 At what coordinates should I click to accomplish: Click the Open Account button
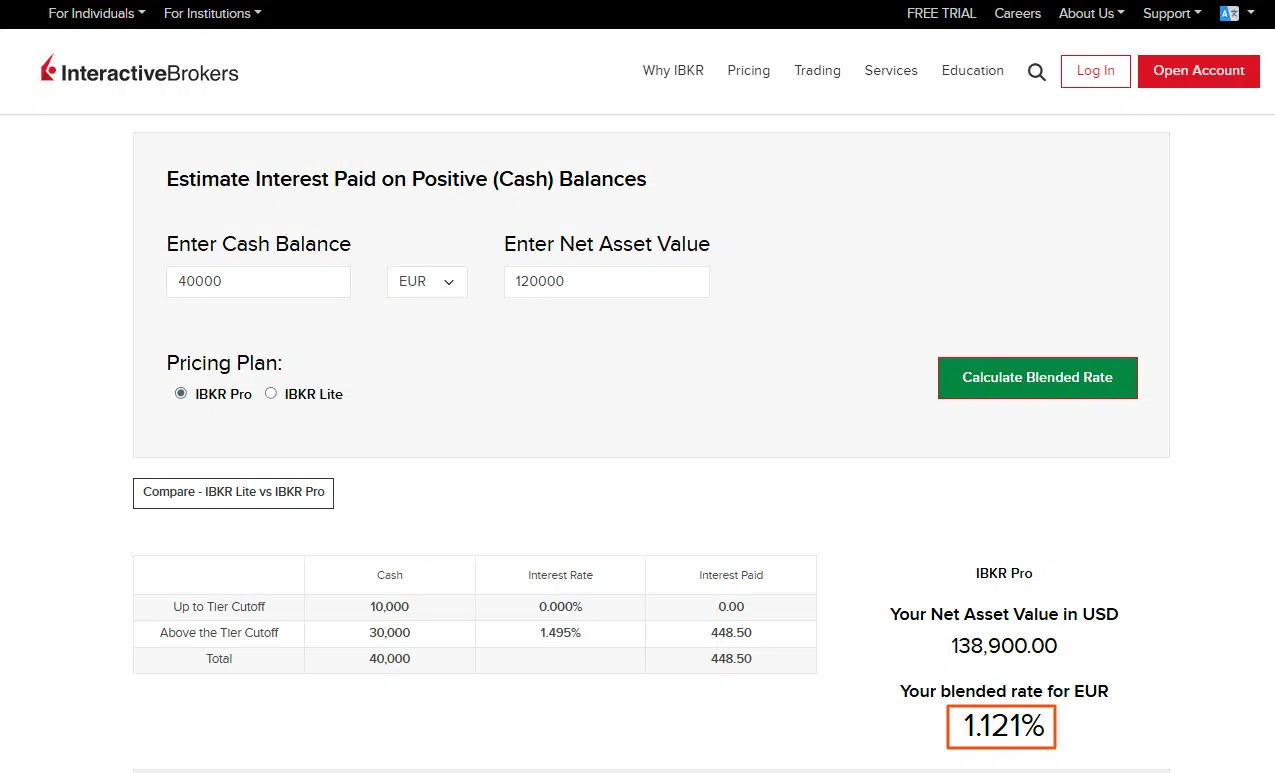point(1199,71)
